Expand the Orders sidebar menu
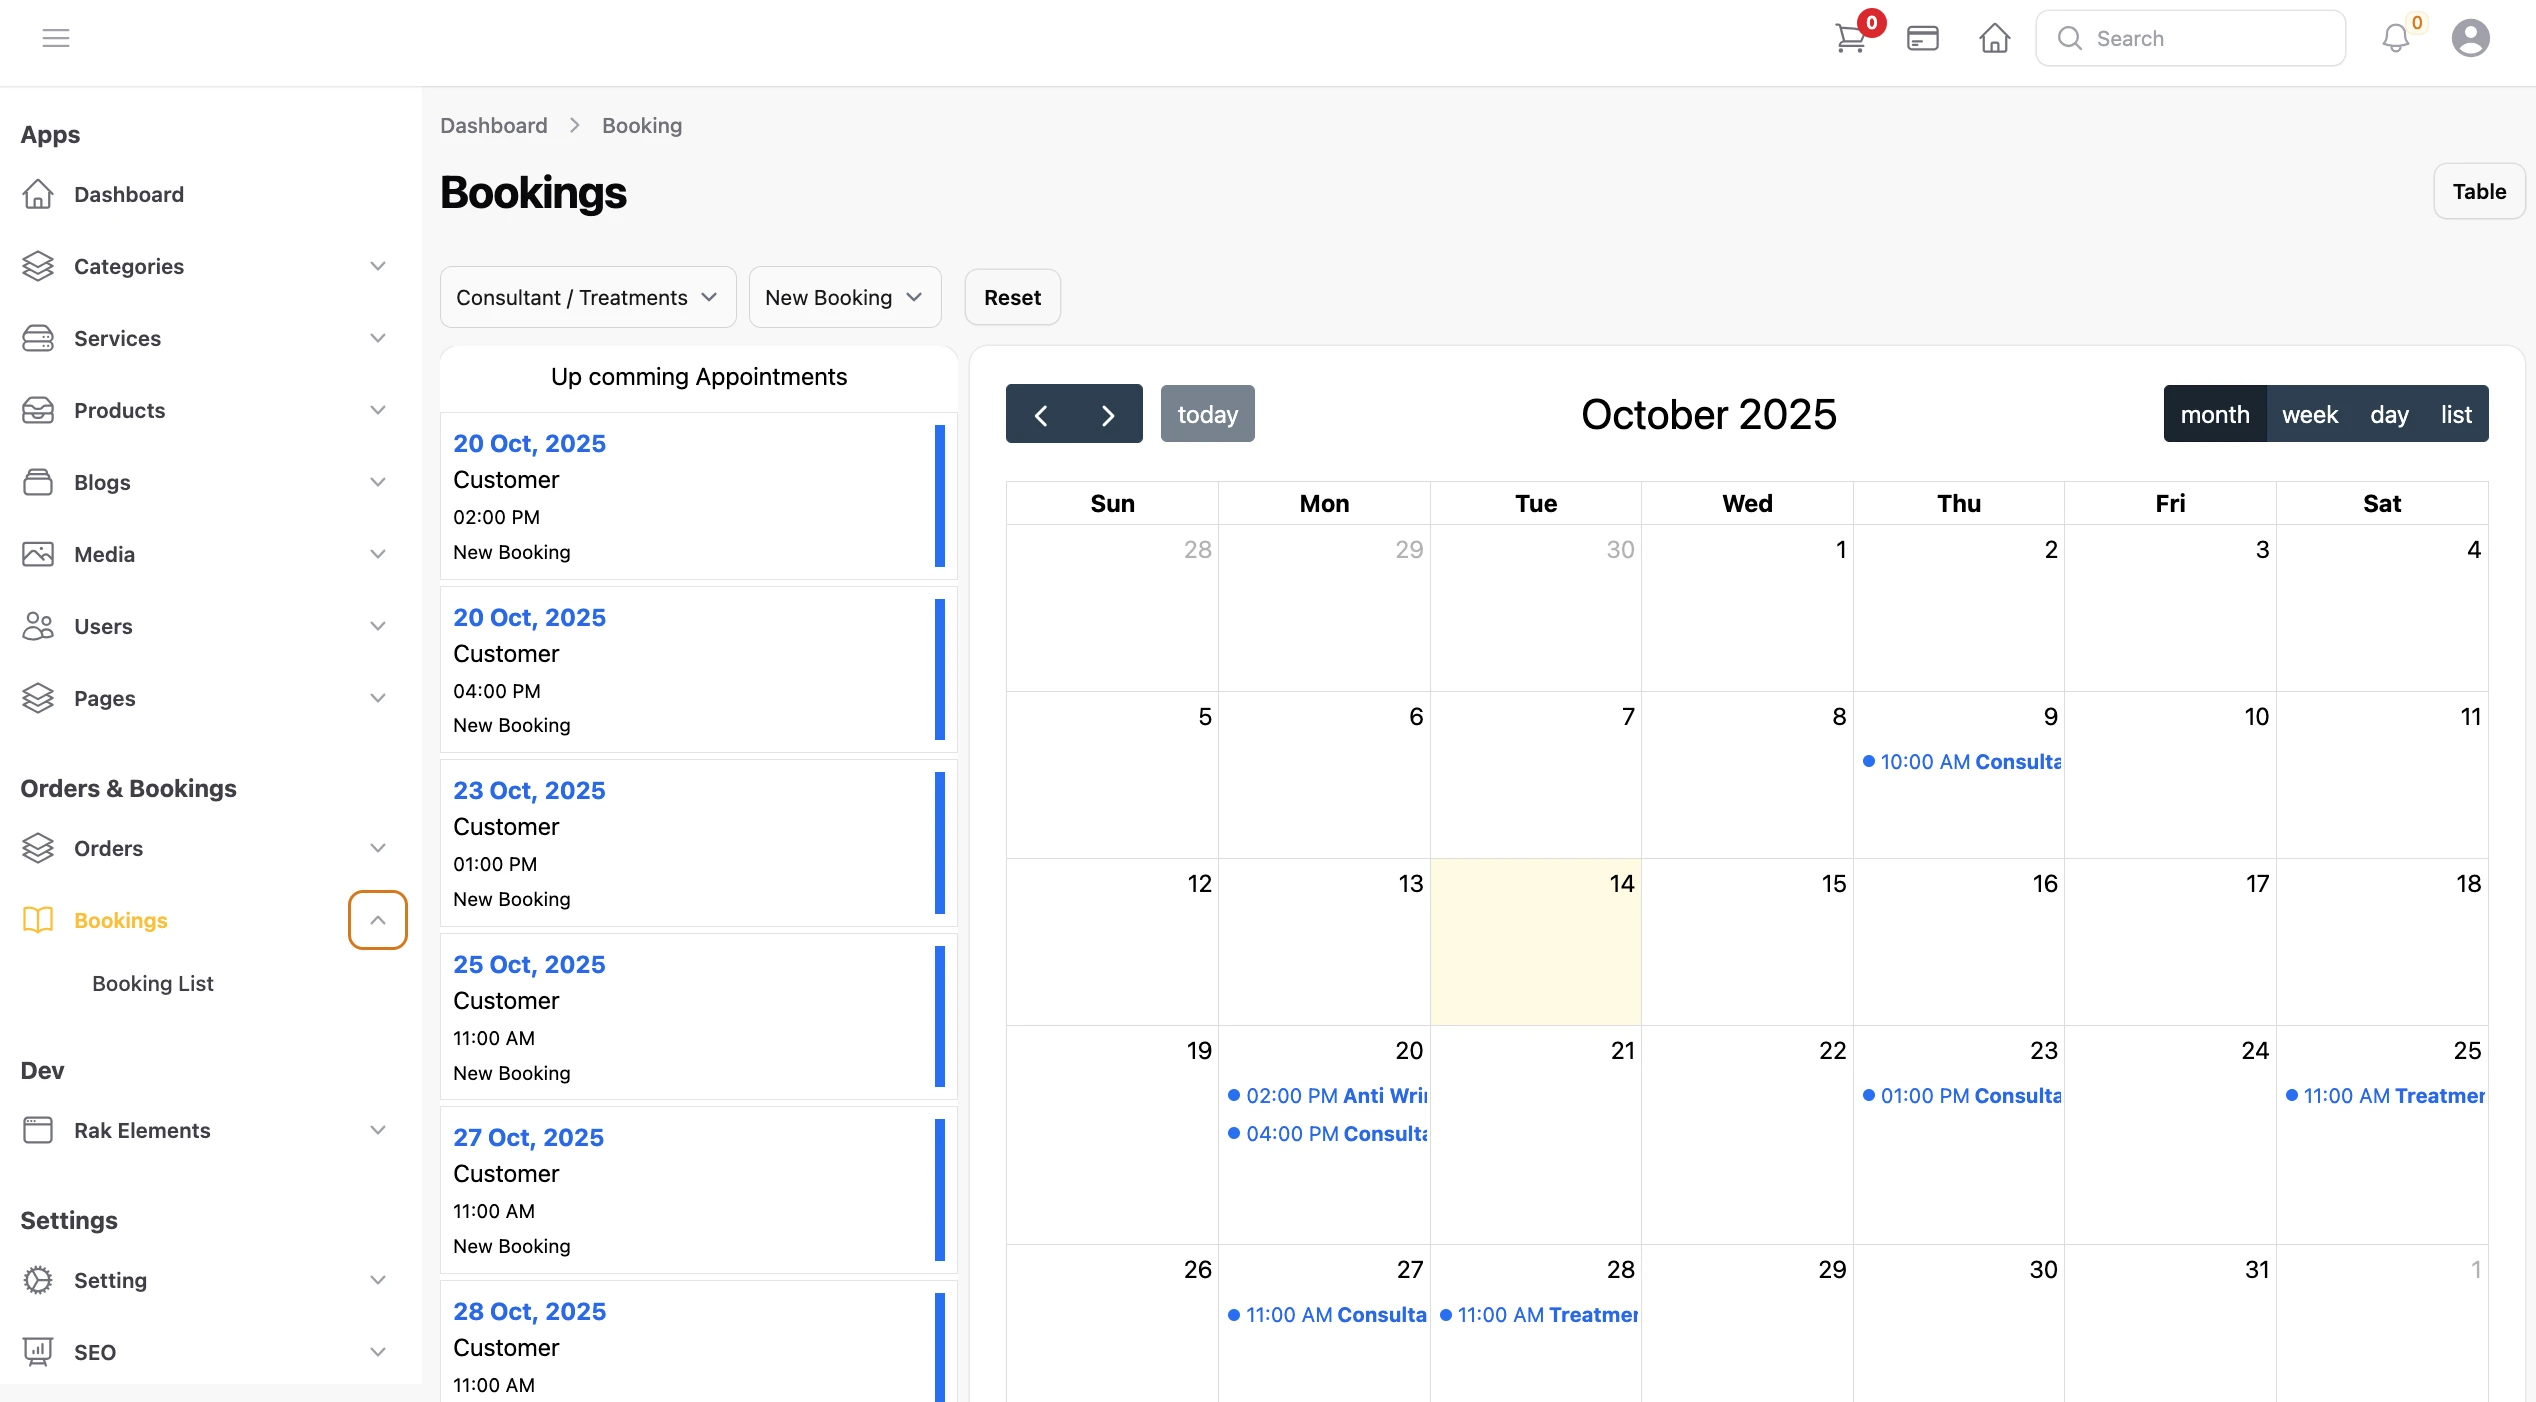The height and width of the screenshot is (1402, 2536). click(x=377, y=848)
